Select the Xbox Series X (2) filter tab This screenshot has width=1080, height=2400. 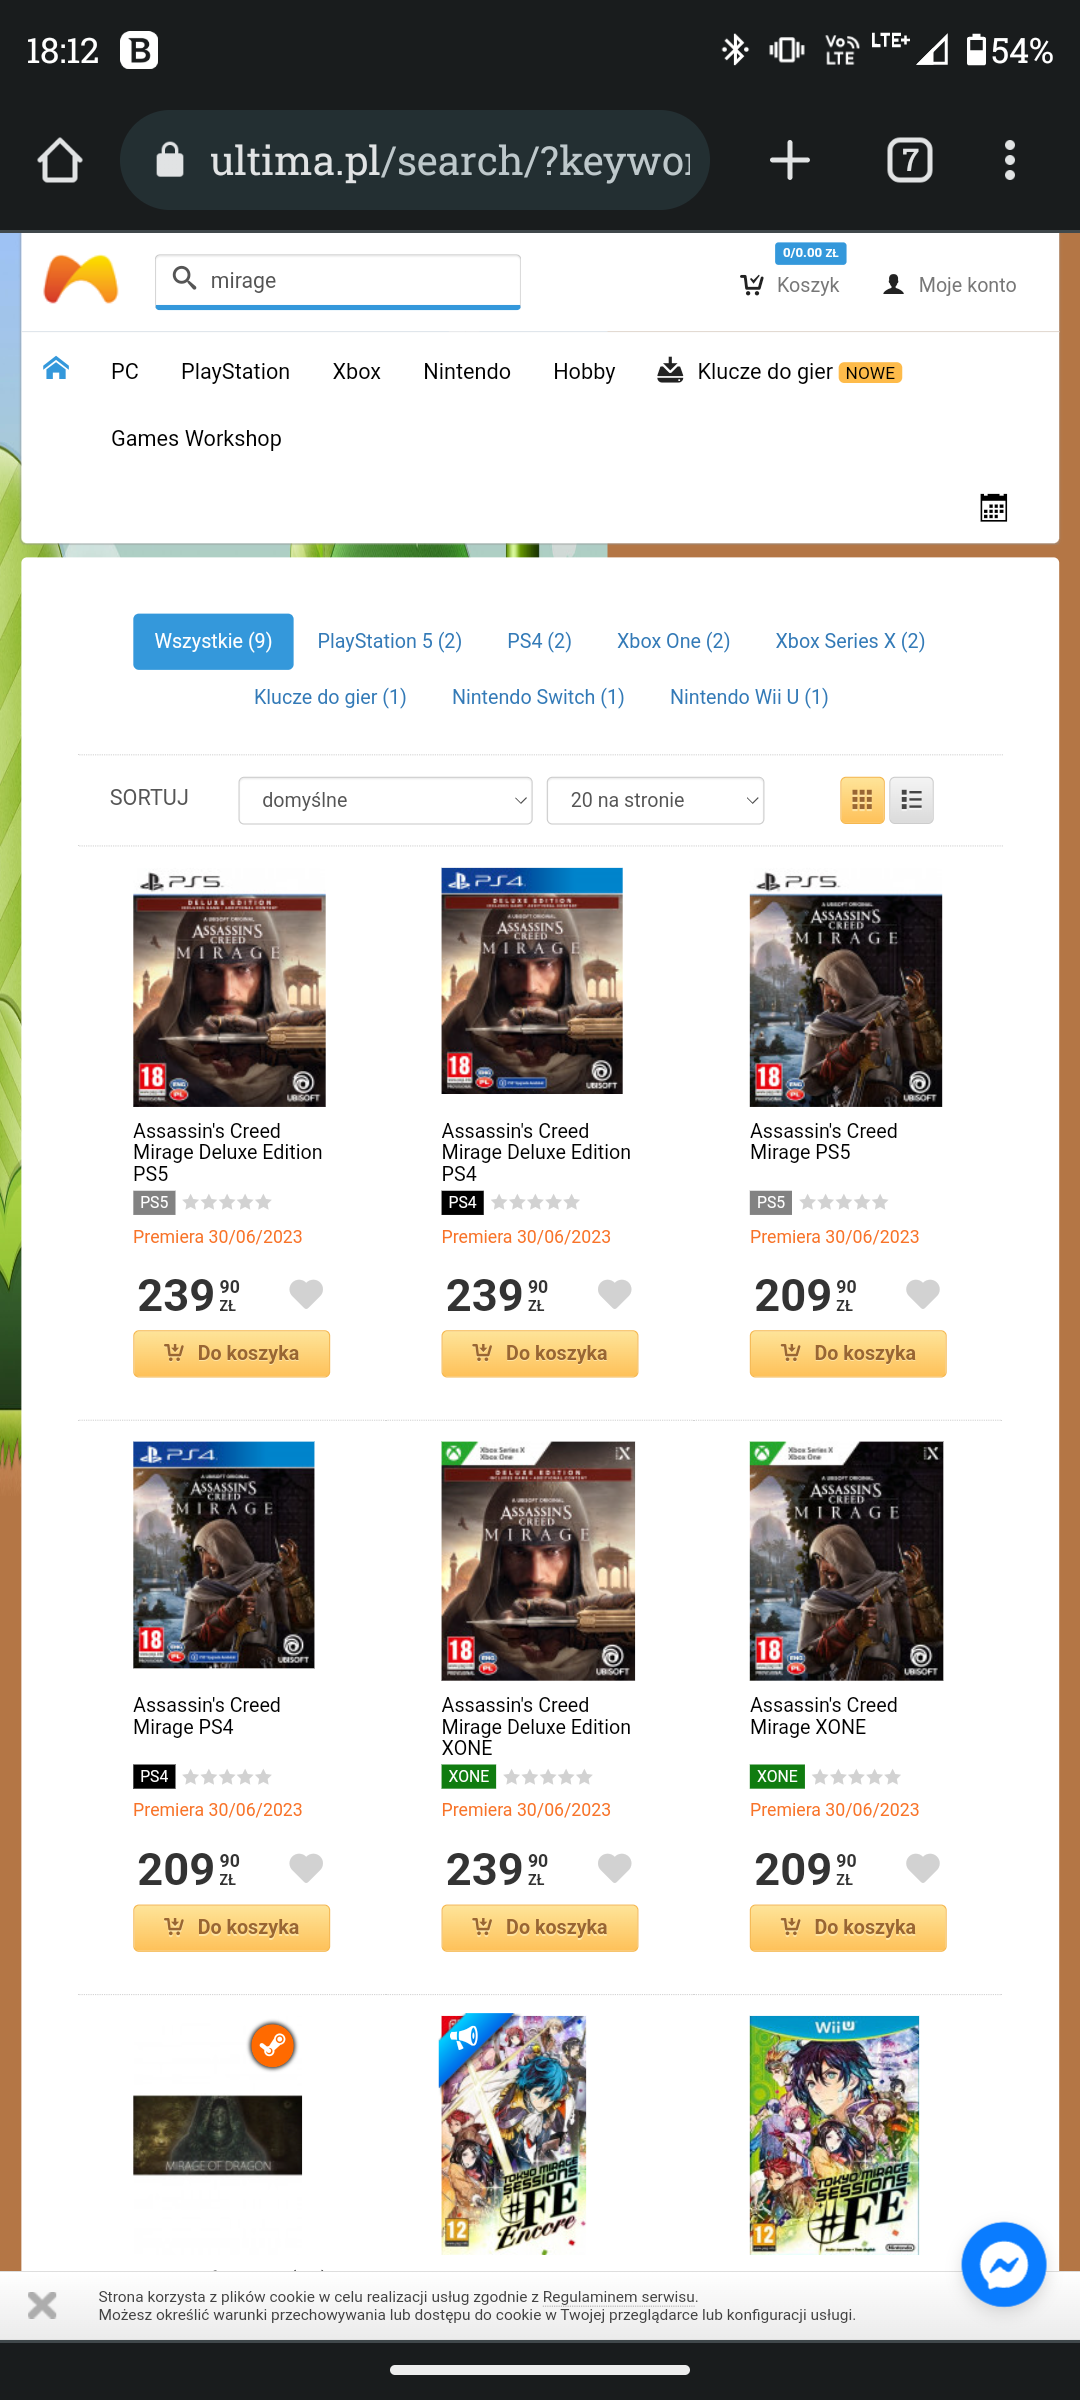pos(850,641)
